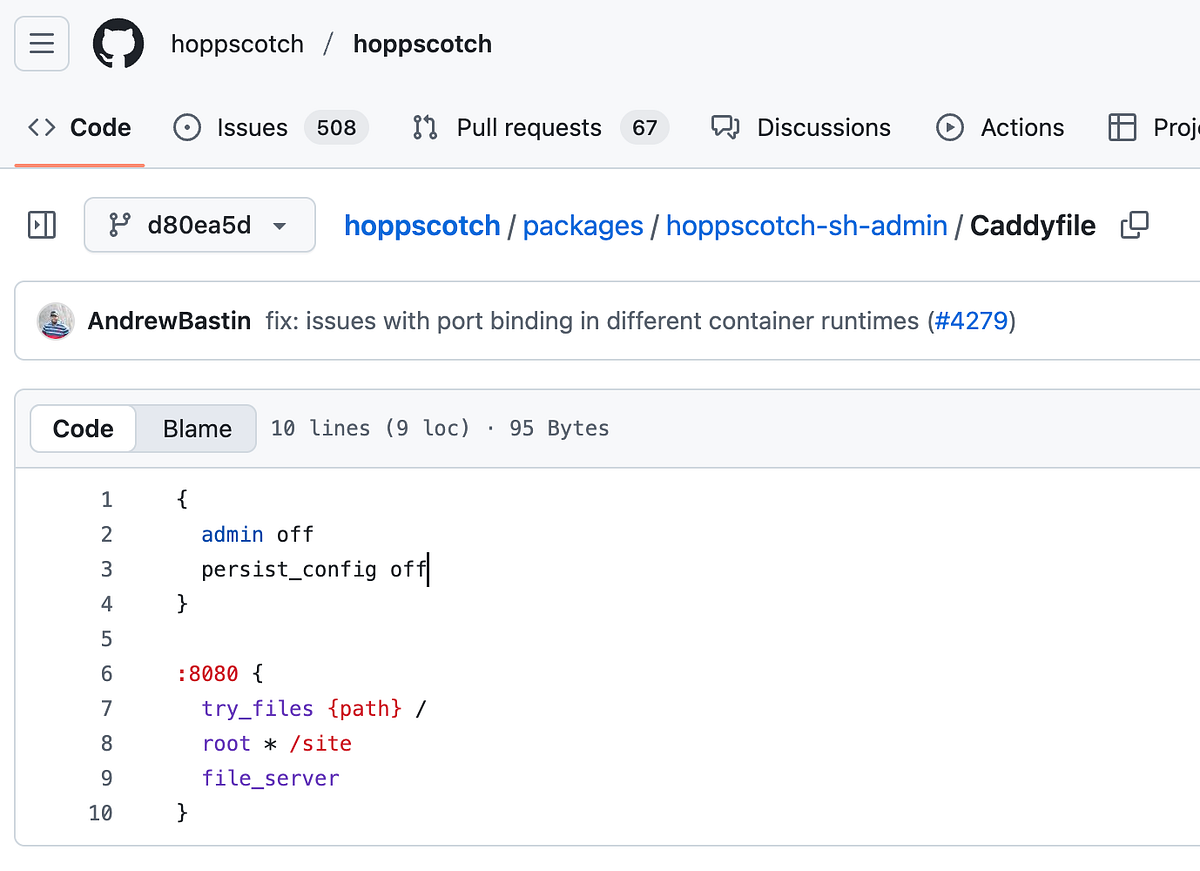Open the Discussions tab
1200x871 pixels.
click(801, 128)
